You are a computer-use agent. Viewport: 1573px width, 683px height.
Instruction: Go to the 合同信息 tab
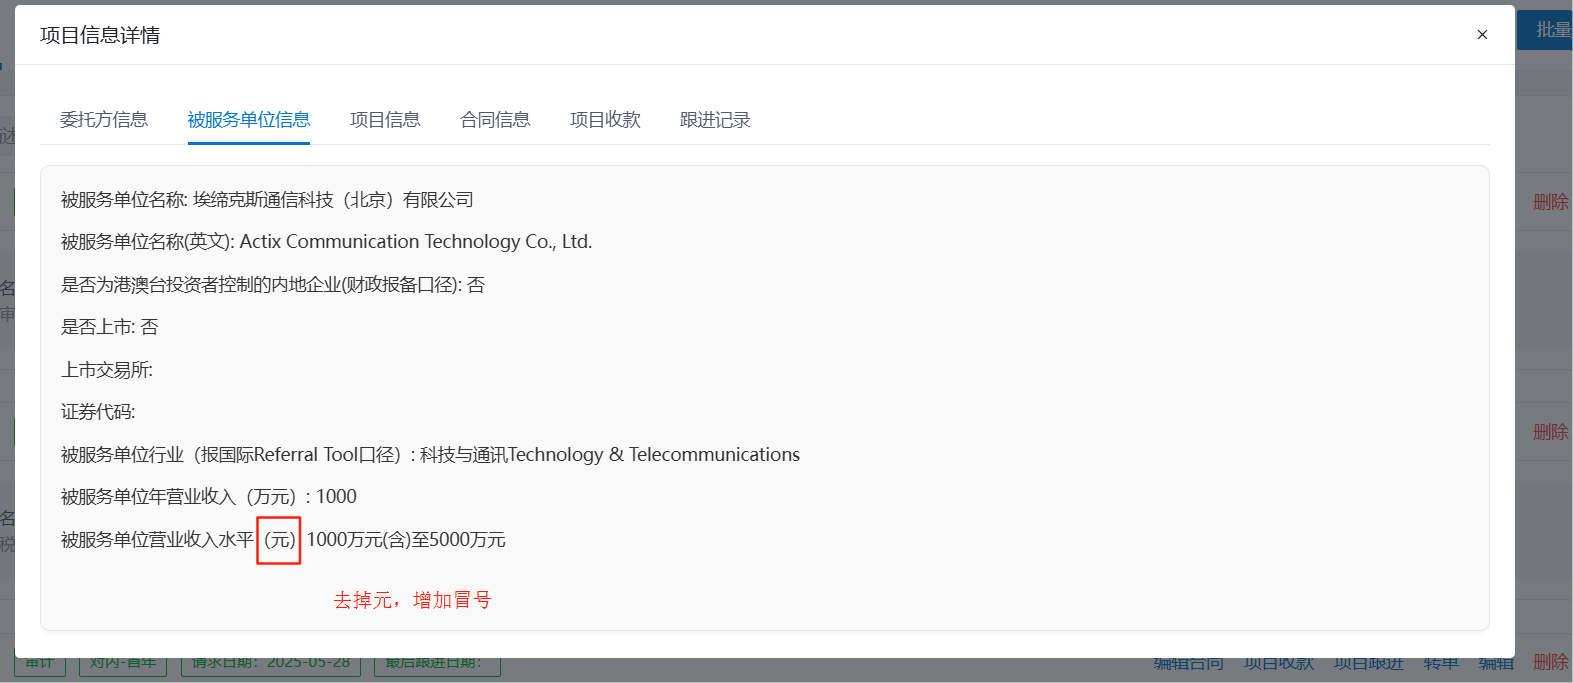(x=495, y=120)
